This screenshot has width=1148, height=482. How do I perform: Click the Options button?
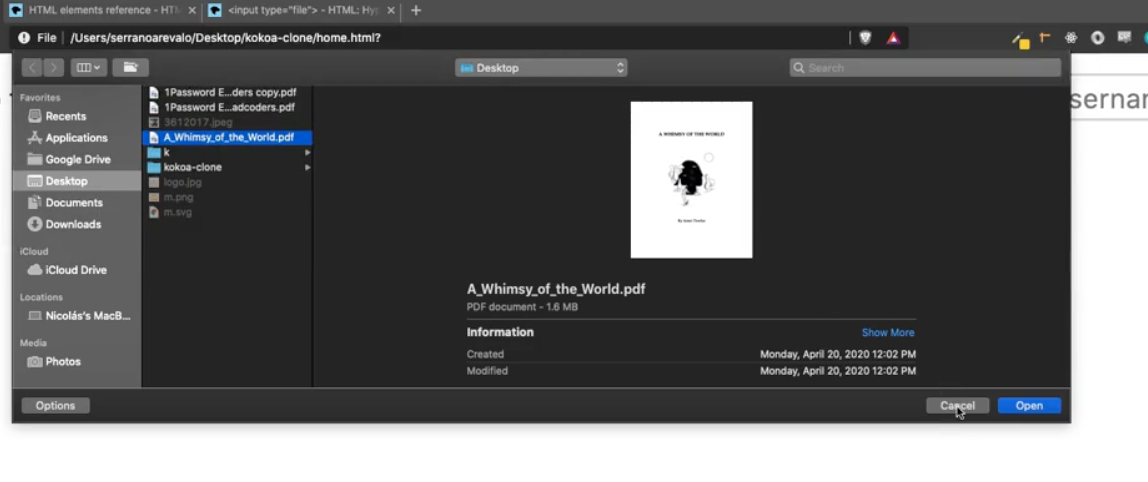56,405
